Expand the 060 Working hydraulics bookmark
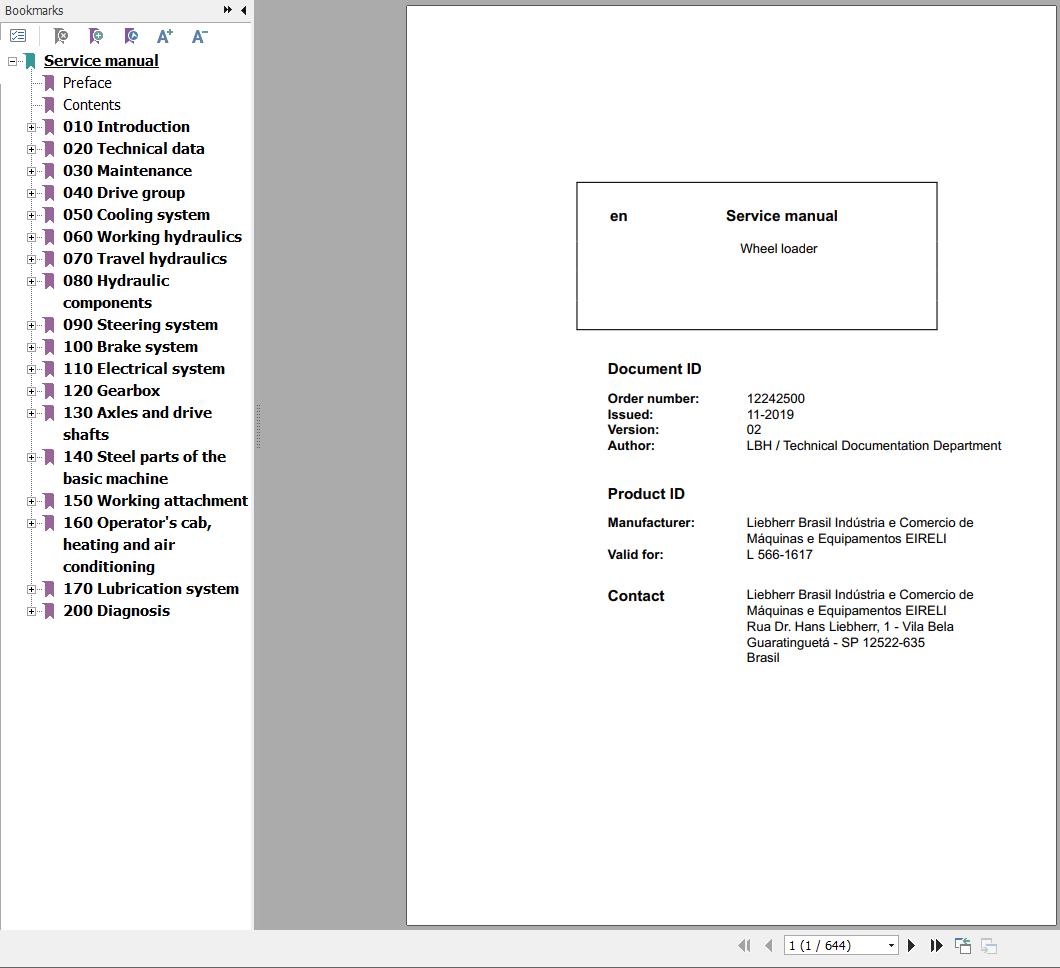 (31, 237)
